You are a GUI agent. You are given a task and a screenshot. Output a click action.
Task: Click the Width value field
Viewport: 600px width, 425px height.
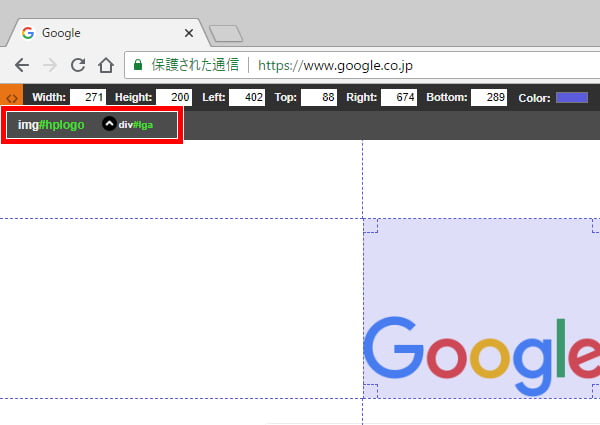88,98
